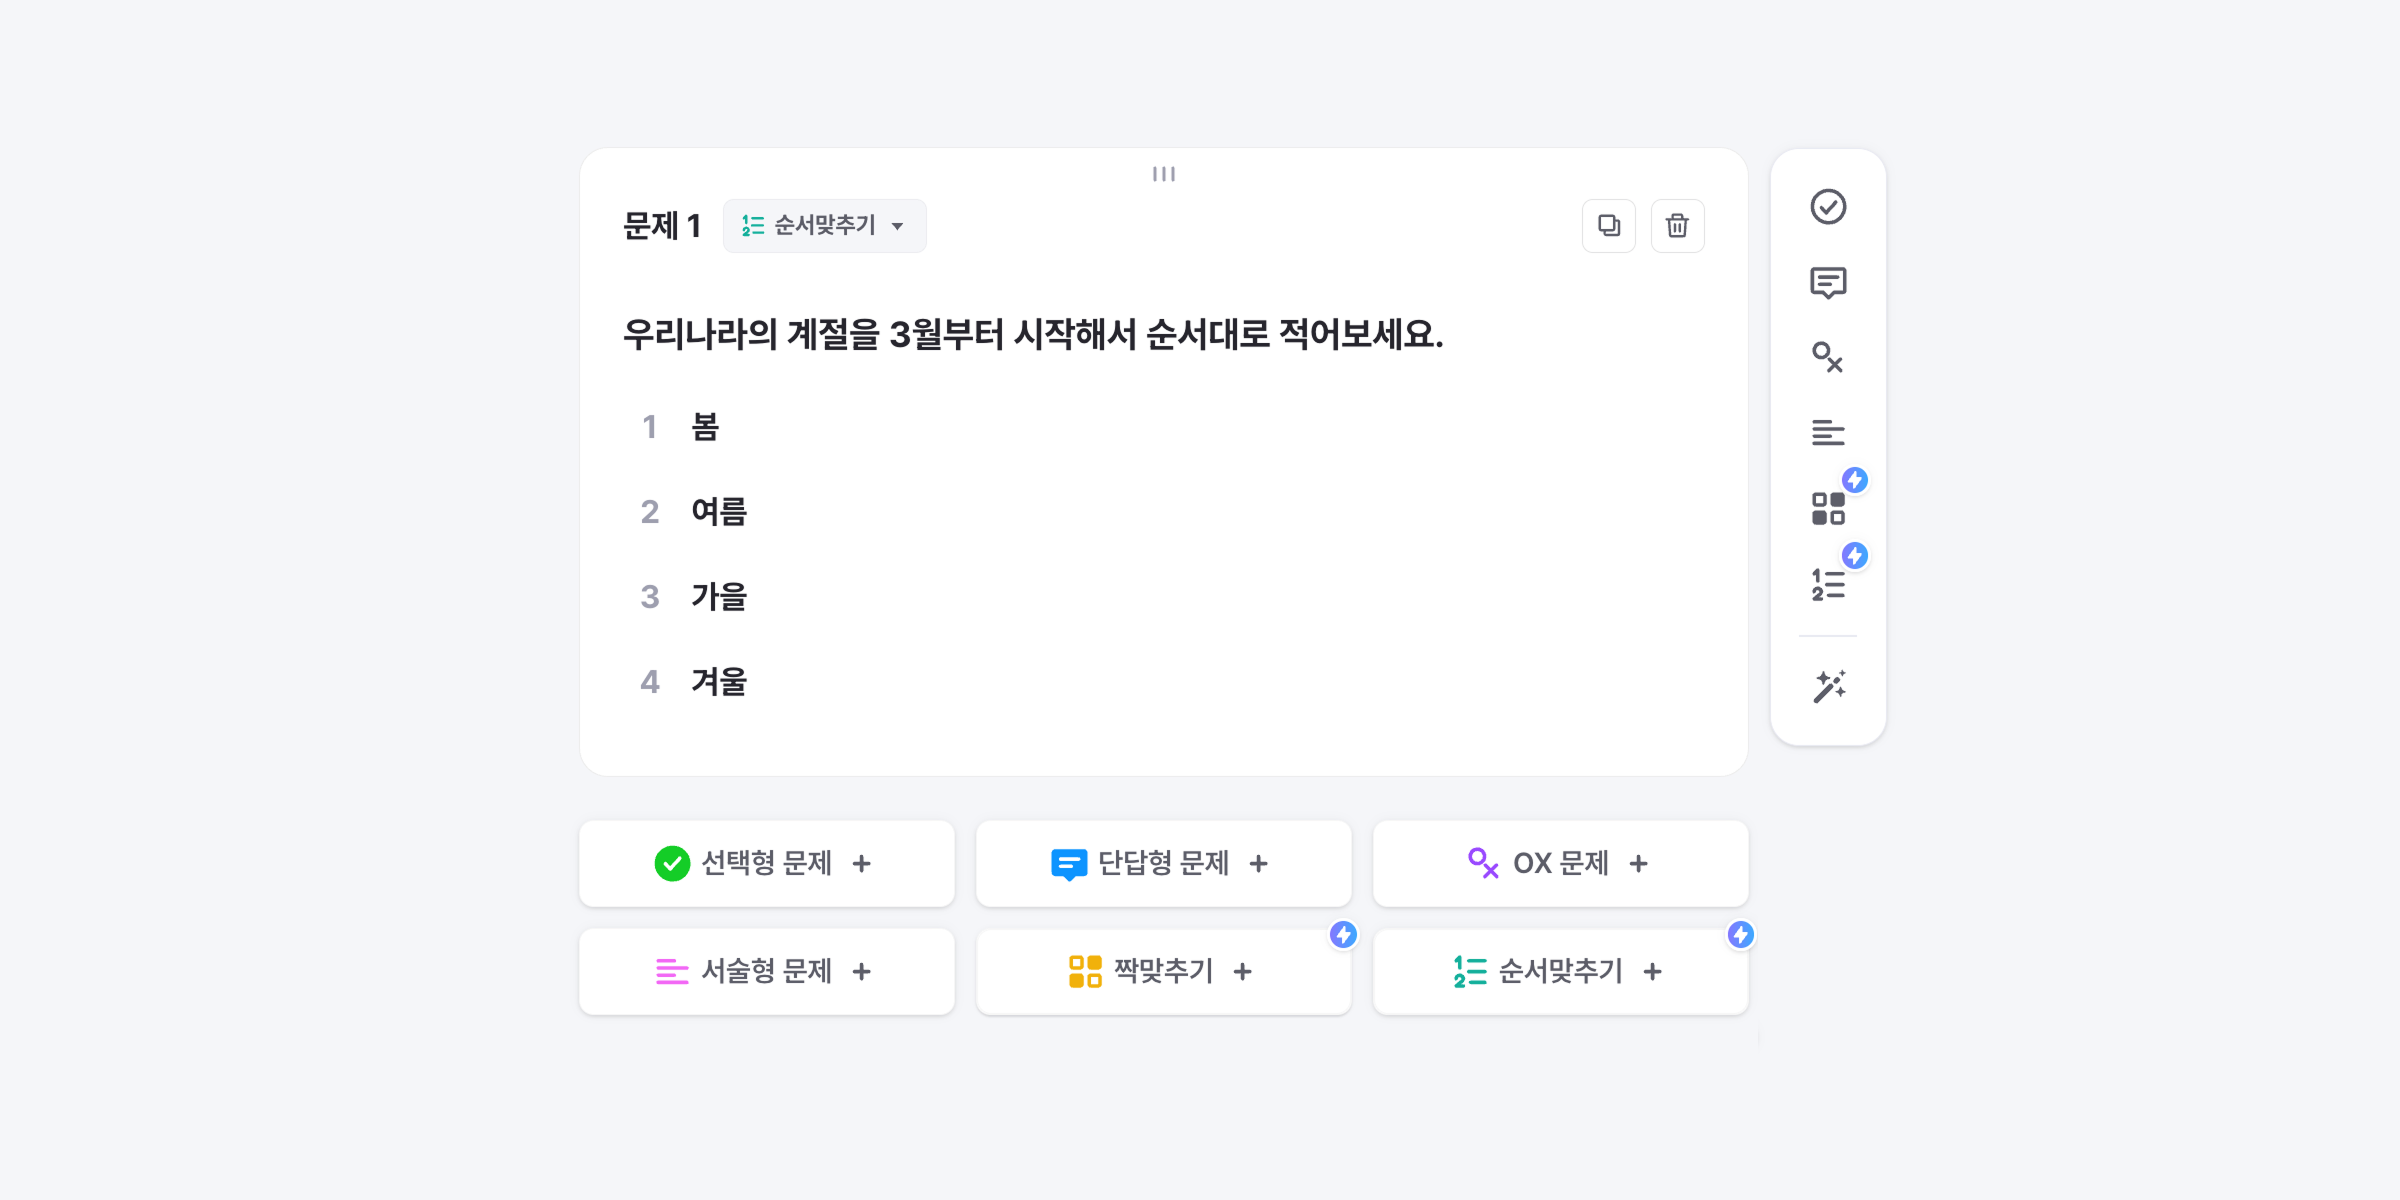Screen dimensions: 2400x1200
Task: Edit the question title text about 계절
Action: pyautogui.click(x=1034, y=335)
